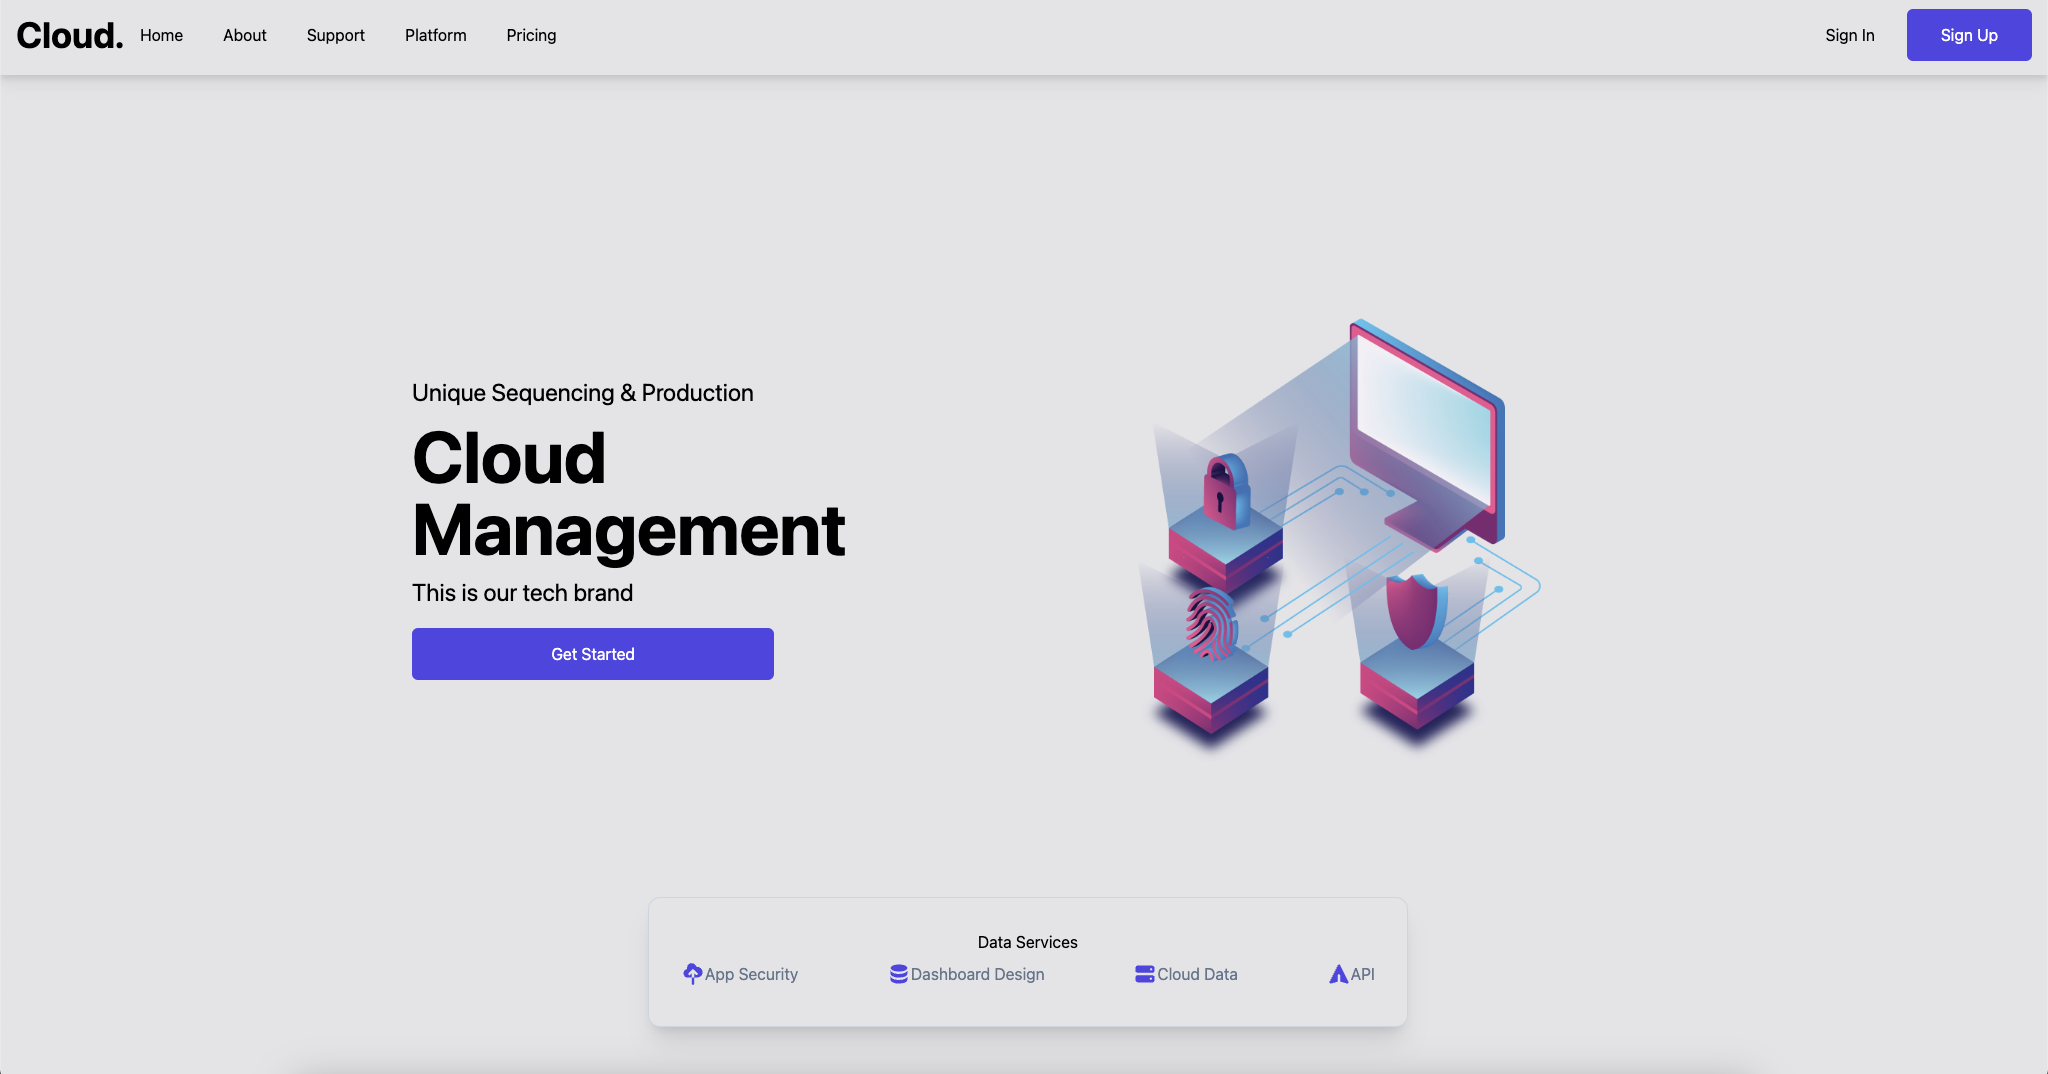Click the API icon in Data Services
The height and width of the screenshot is (1074, 2048).
(1338, 972)
